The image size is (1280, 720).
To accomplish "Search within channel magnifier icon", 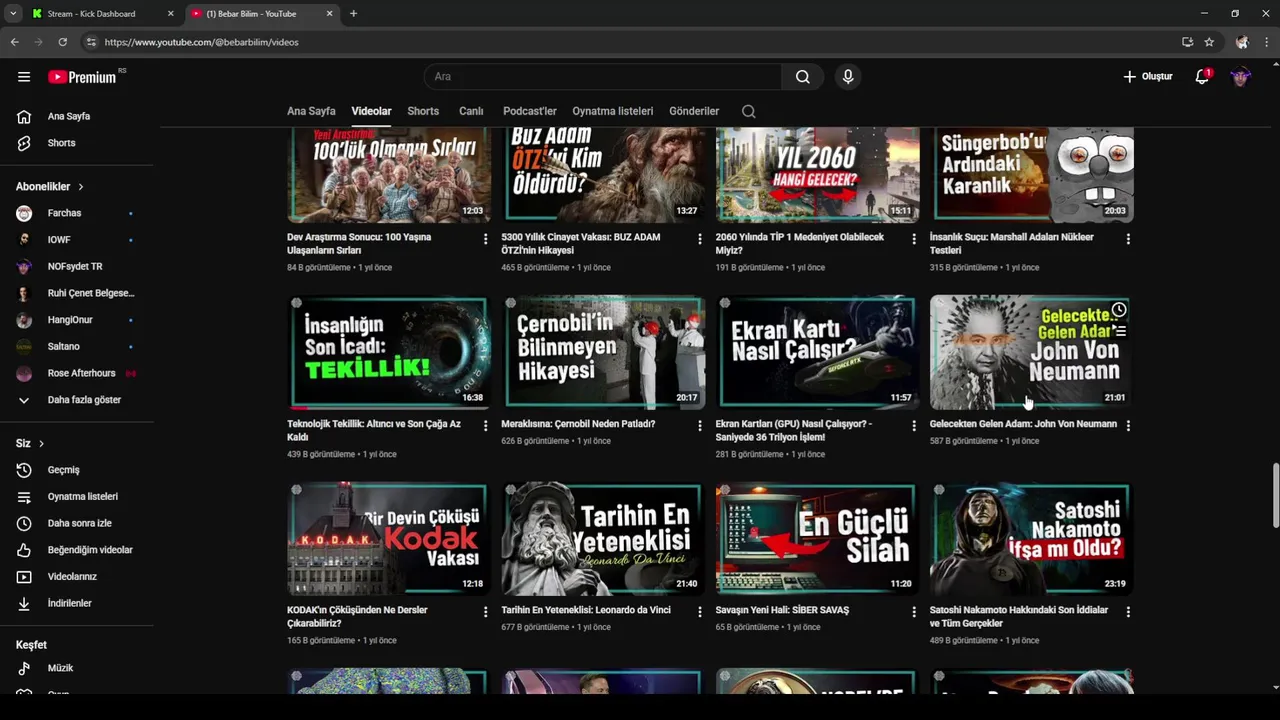I will (x=749, y=111).
